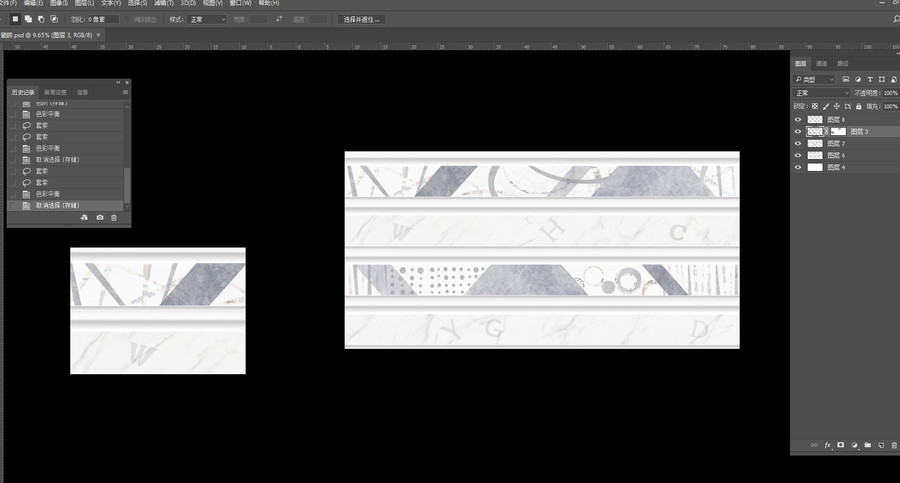Screen dimensions: 900x483
Task: Create new snapshot camera icon in History
Action: coord(100,218)
